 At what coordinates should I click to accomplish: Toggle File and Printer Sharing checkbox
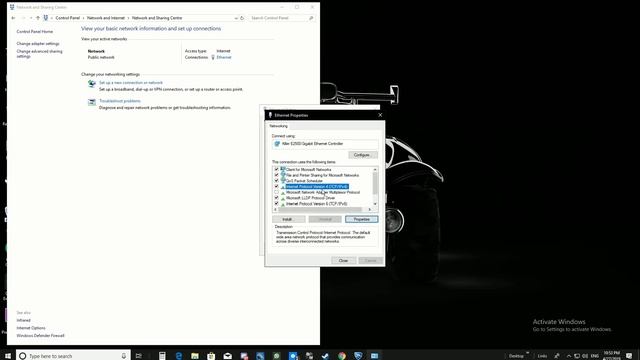(276, 175)
